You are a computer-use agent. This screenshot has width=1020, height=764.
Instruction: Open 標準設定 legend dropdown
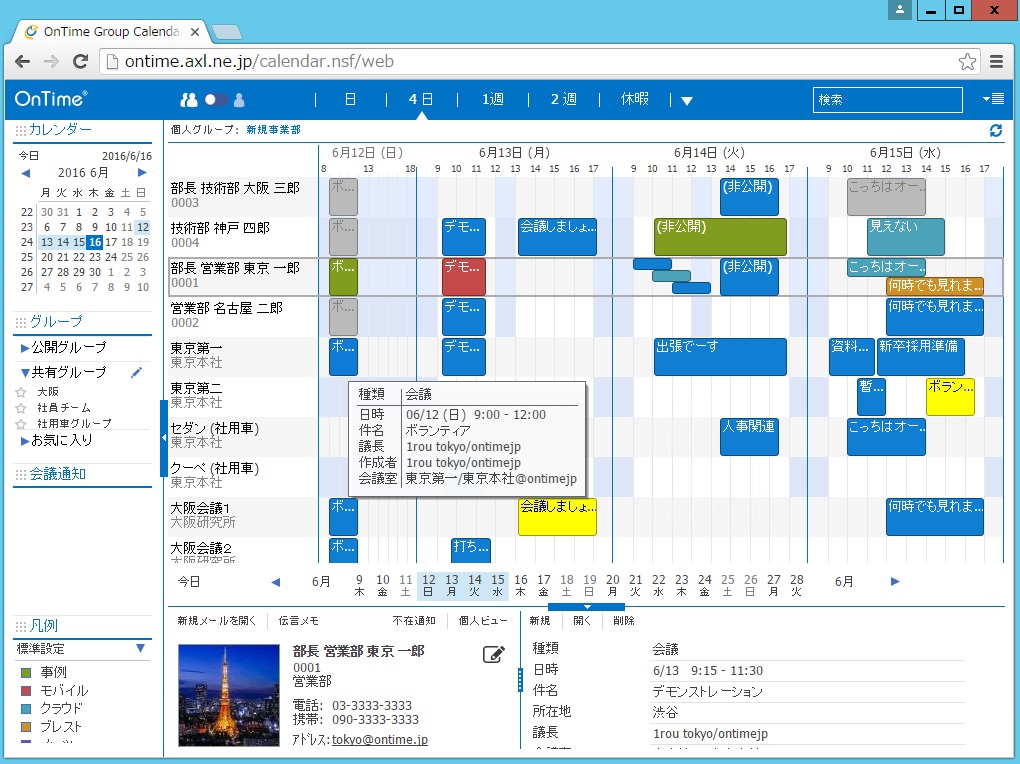[x=141, y=648]
